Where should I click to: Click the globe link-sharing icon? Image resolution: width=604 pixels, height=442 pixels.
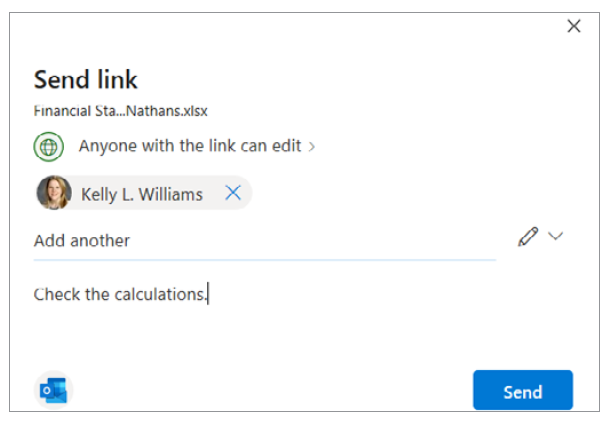(x=48, y=146)
